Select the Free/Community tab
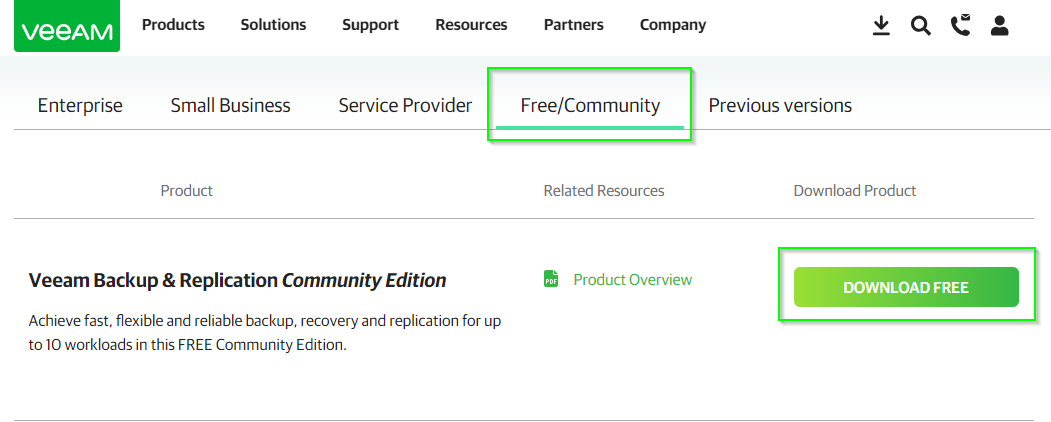 (590, 106)
